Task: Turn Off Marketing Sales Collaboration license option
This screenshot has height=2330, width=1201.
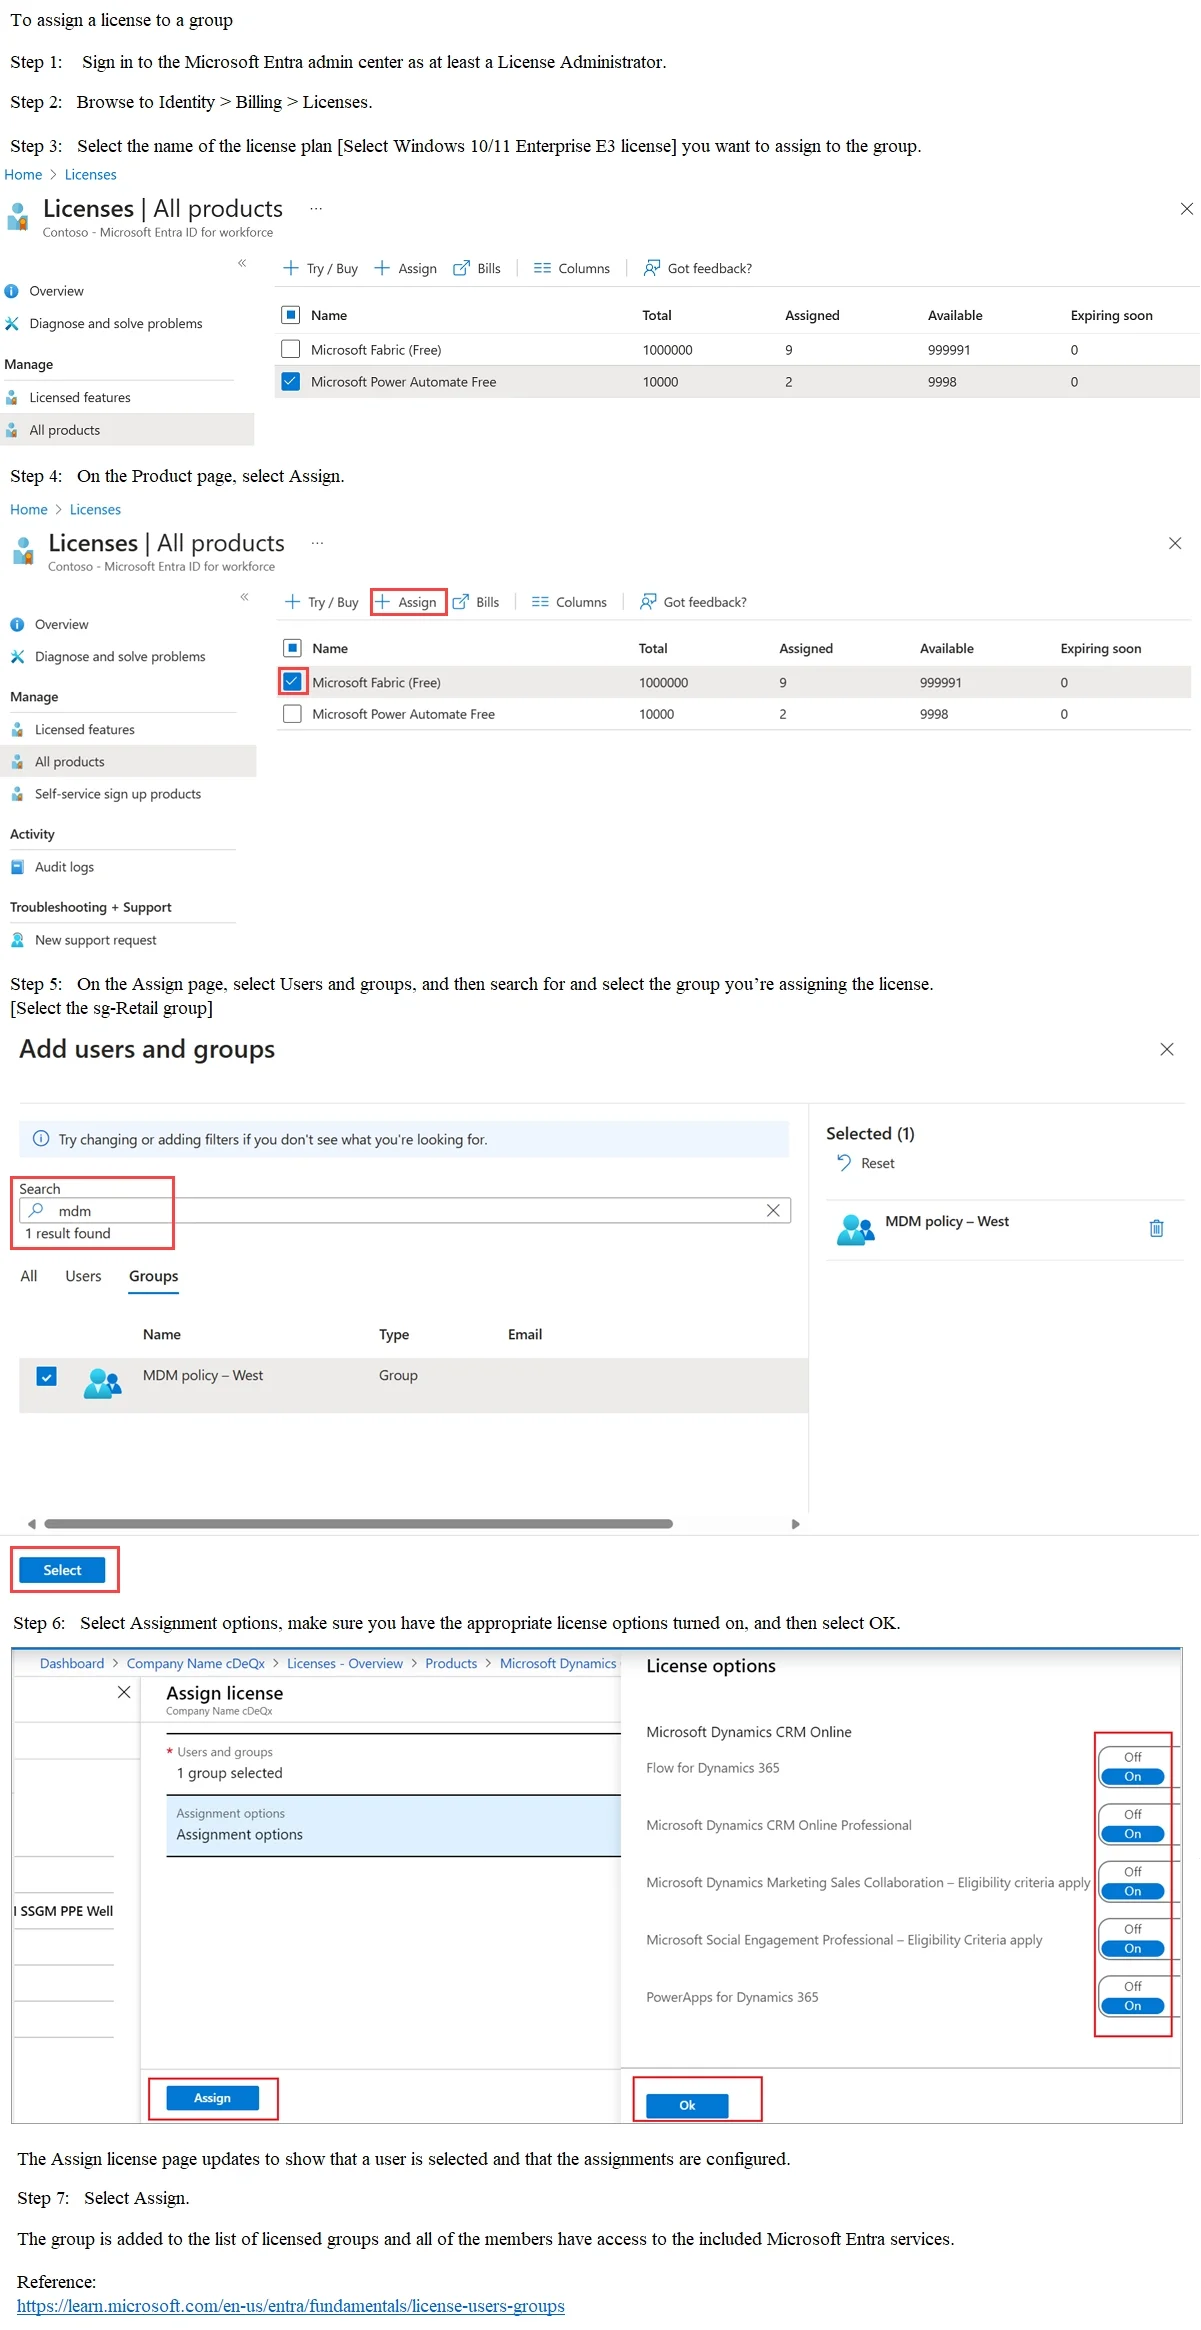Action: pyautogui.click(x=1132, y=1872)
